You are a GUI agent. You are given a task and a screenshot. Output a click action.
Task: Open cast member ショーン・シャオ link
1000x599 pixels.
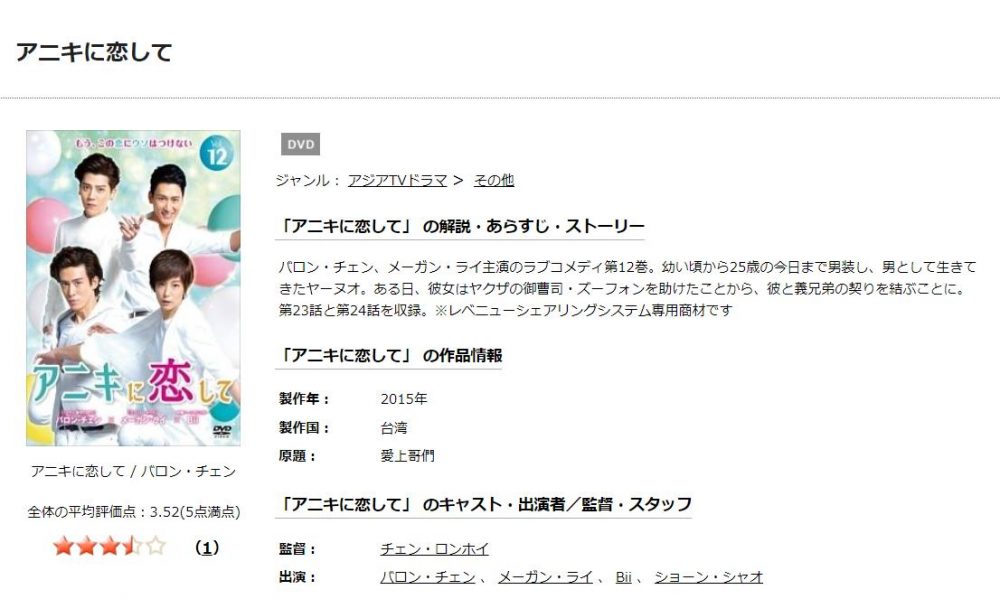[709, 577]
